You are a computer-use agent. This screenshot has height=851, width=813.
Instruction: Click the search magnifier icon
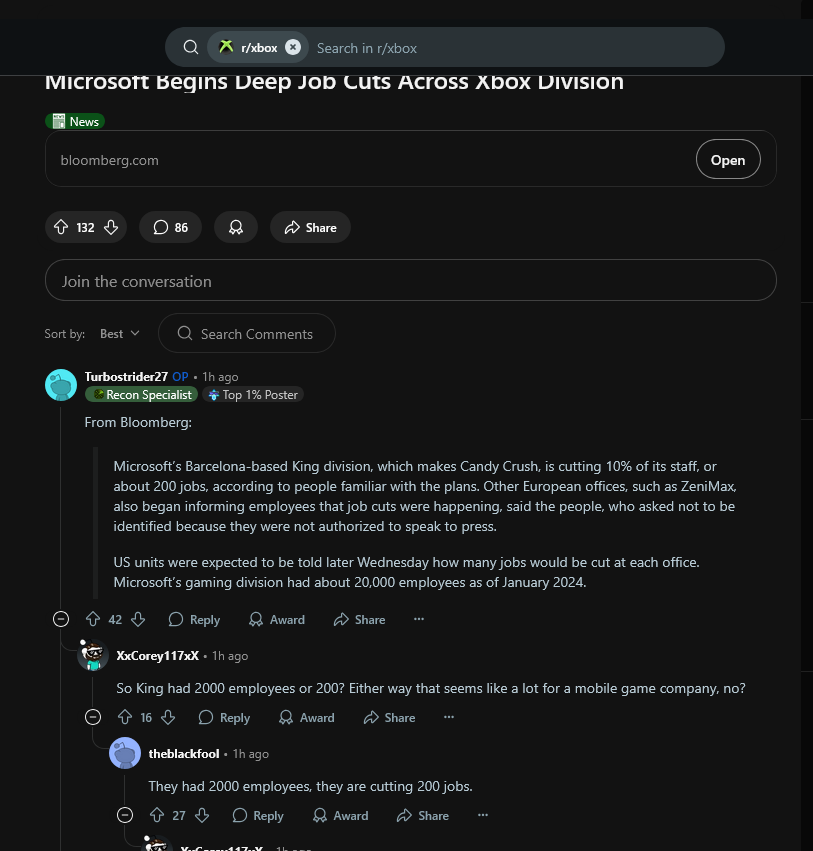pyautogui.click(x=190, y=47)
